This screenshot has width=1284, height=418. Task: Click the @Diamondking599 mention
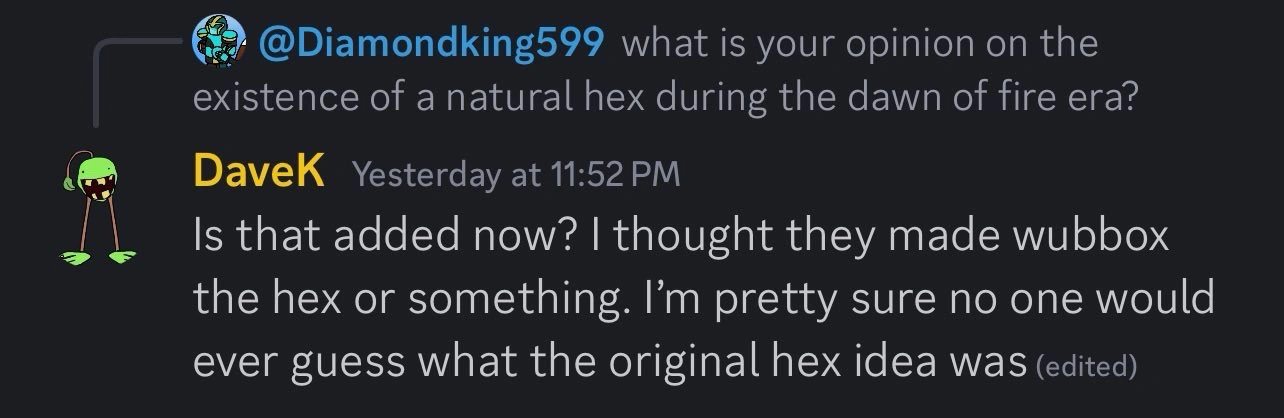coord(431,43)
